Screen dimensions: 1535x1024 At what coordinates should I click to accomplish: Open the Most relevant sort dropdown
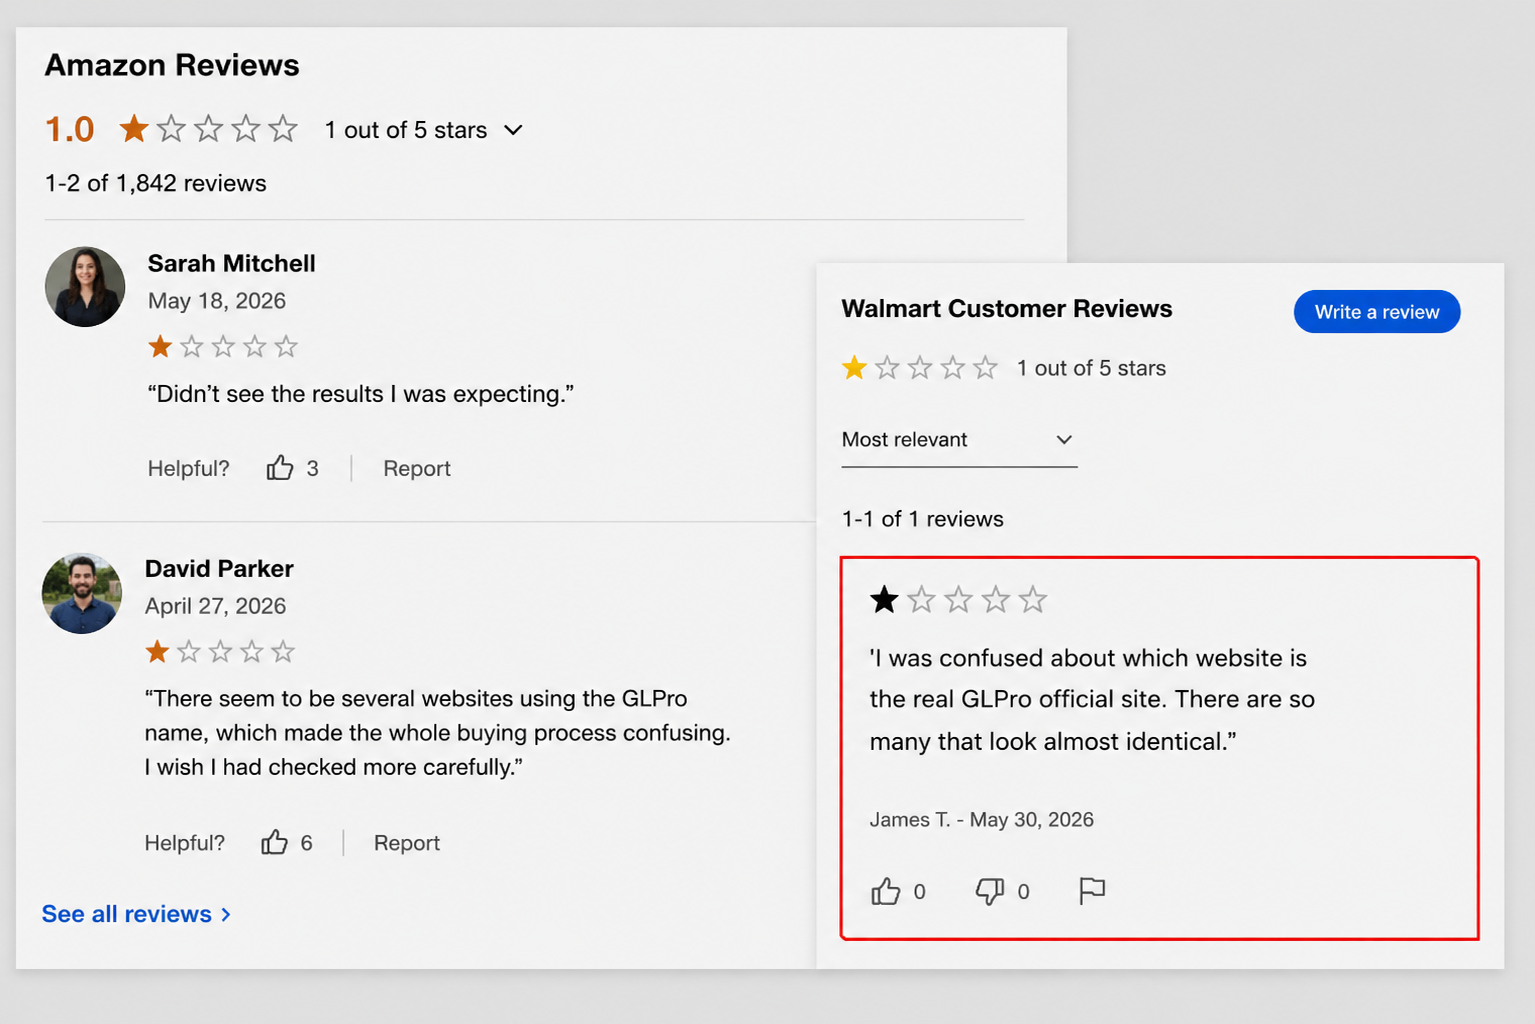click(x=959, y=440)
